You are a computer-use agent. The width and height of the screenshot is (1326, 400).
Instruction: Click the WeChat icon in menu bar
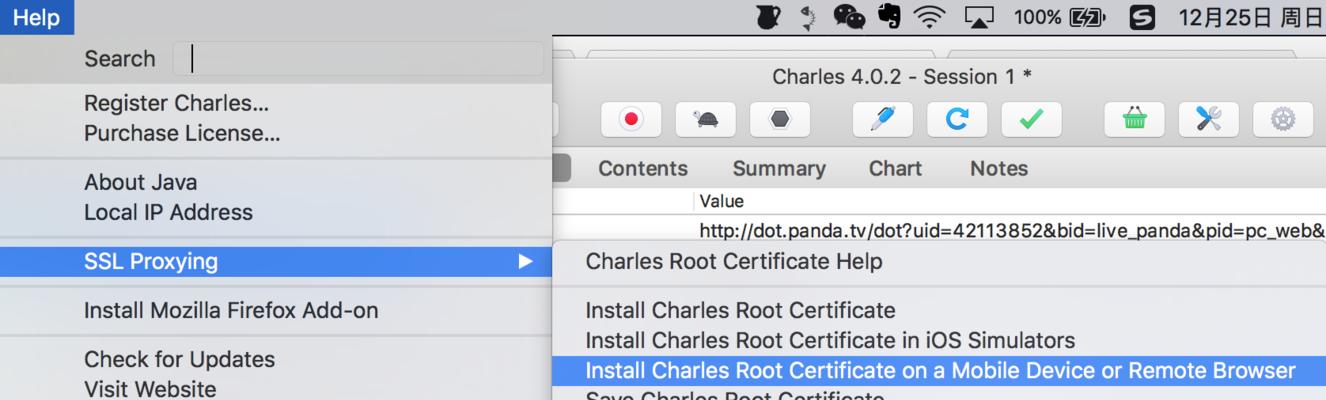[x=849, y=17]
